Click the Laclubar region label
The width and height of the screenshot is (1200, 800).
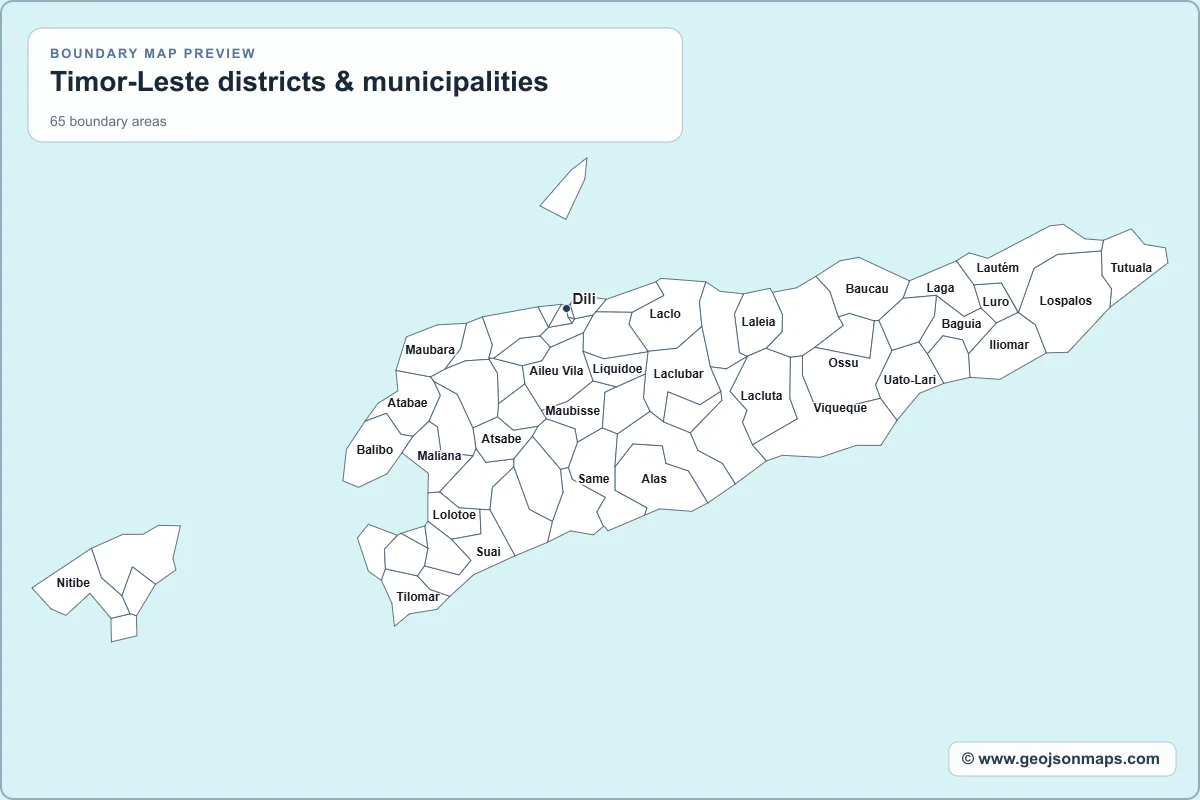pos(679,374)
